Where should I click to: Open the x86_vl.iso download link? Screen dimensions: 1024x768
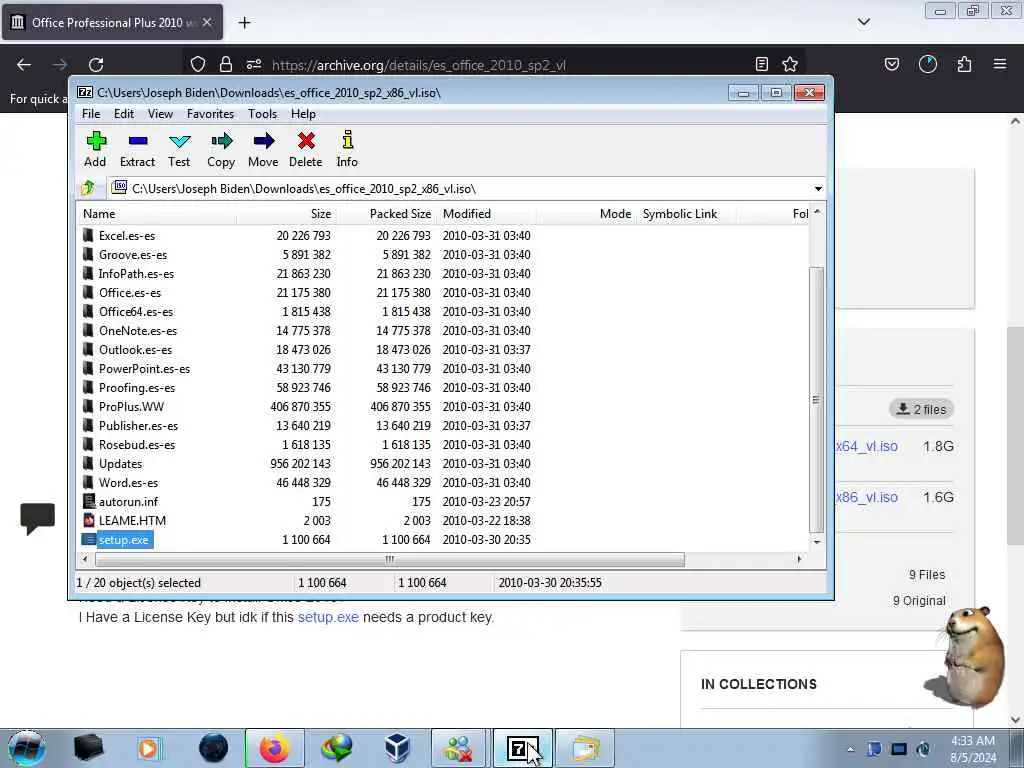[867, 497]
